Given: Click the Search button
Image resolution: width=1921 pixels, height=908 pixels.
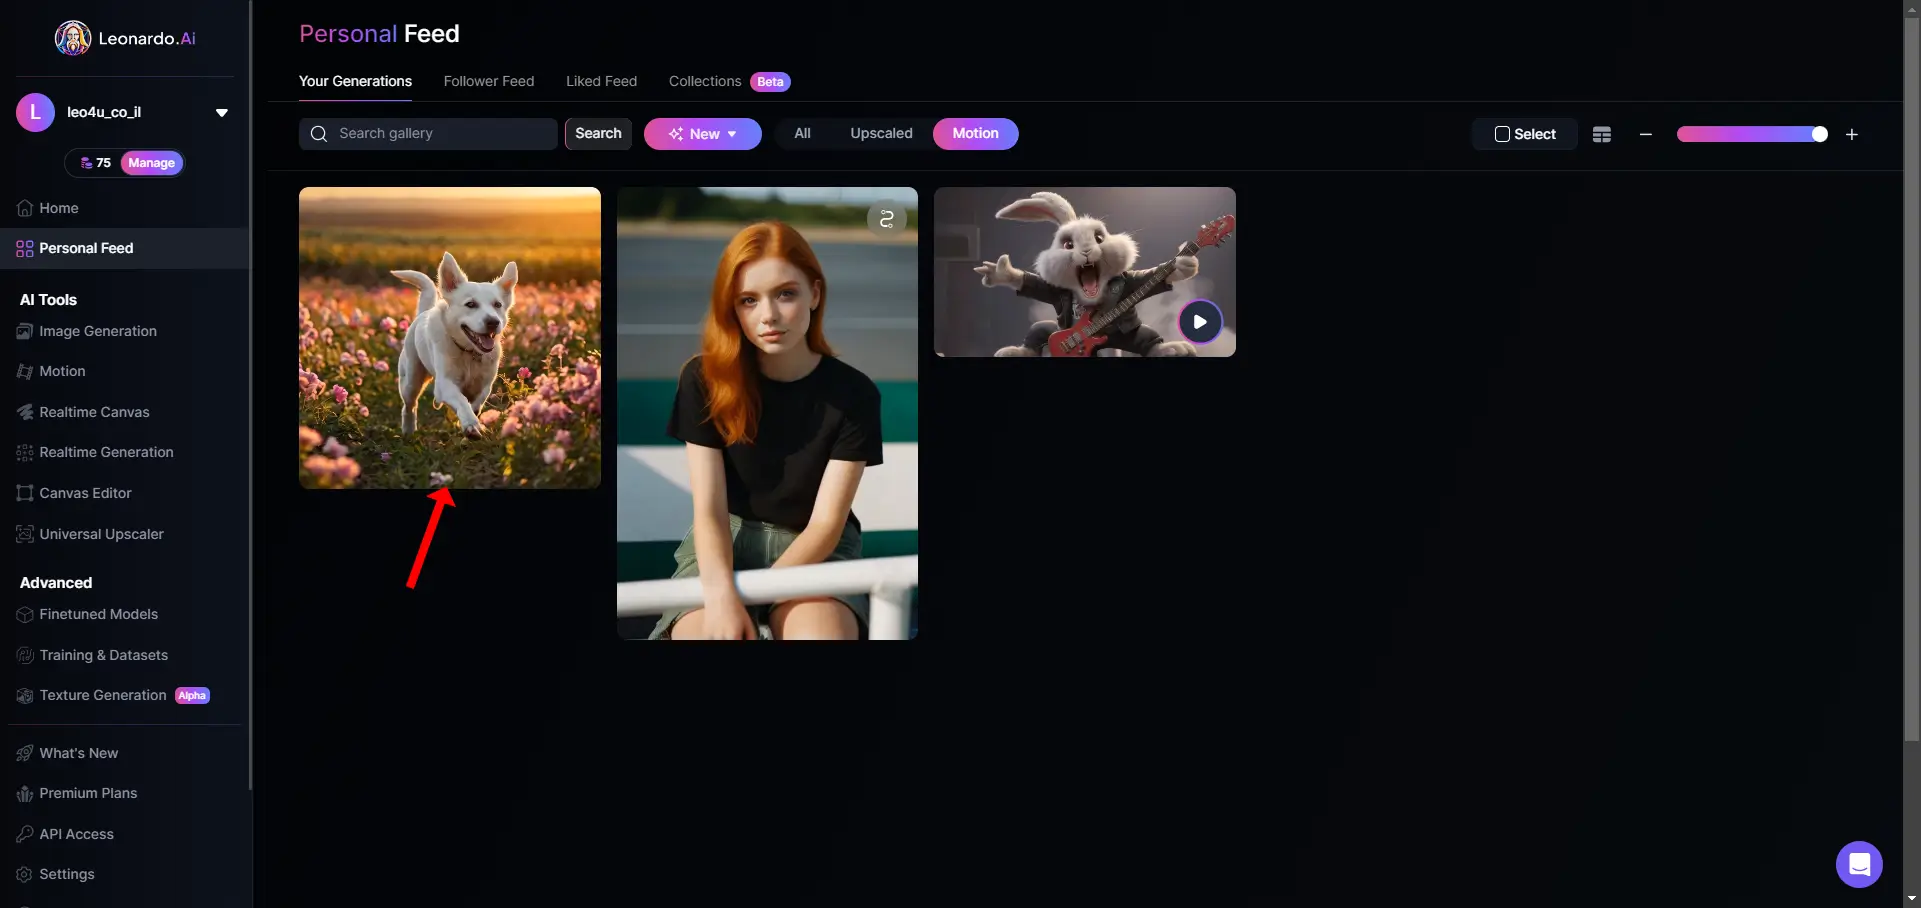Looking at the screenshot, I should tap(598, 133).
